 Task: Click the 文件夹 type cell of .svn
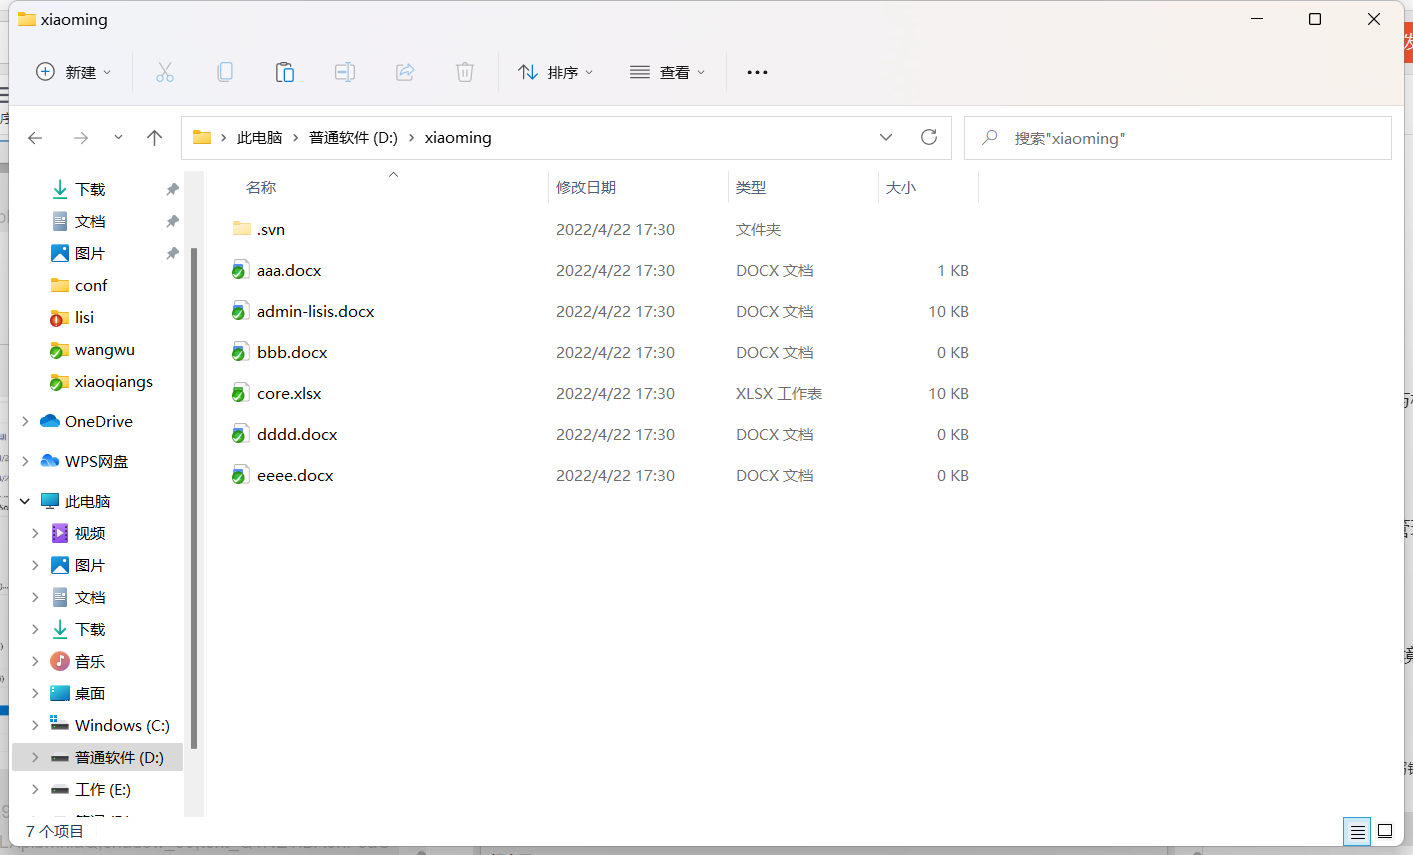pos(758,229)
